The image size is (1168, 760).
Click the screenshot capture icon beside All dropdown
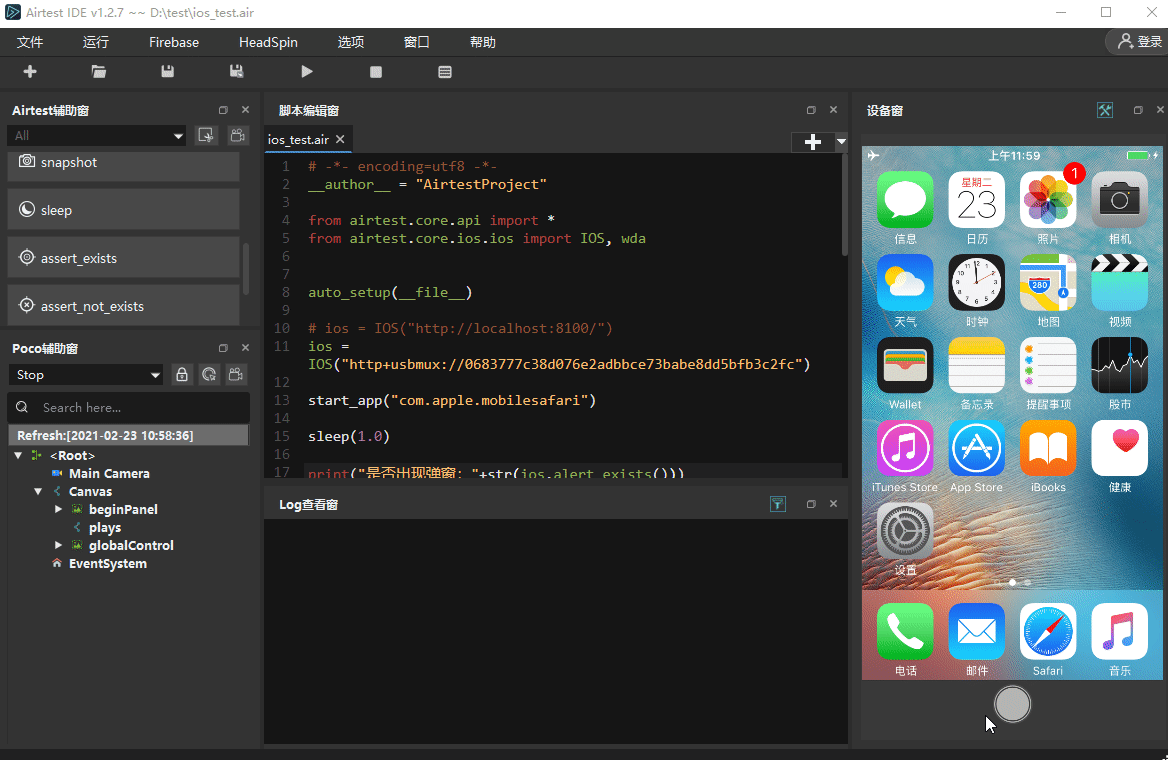(206, 135)
